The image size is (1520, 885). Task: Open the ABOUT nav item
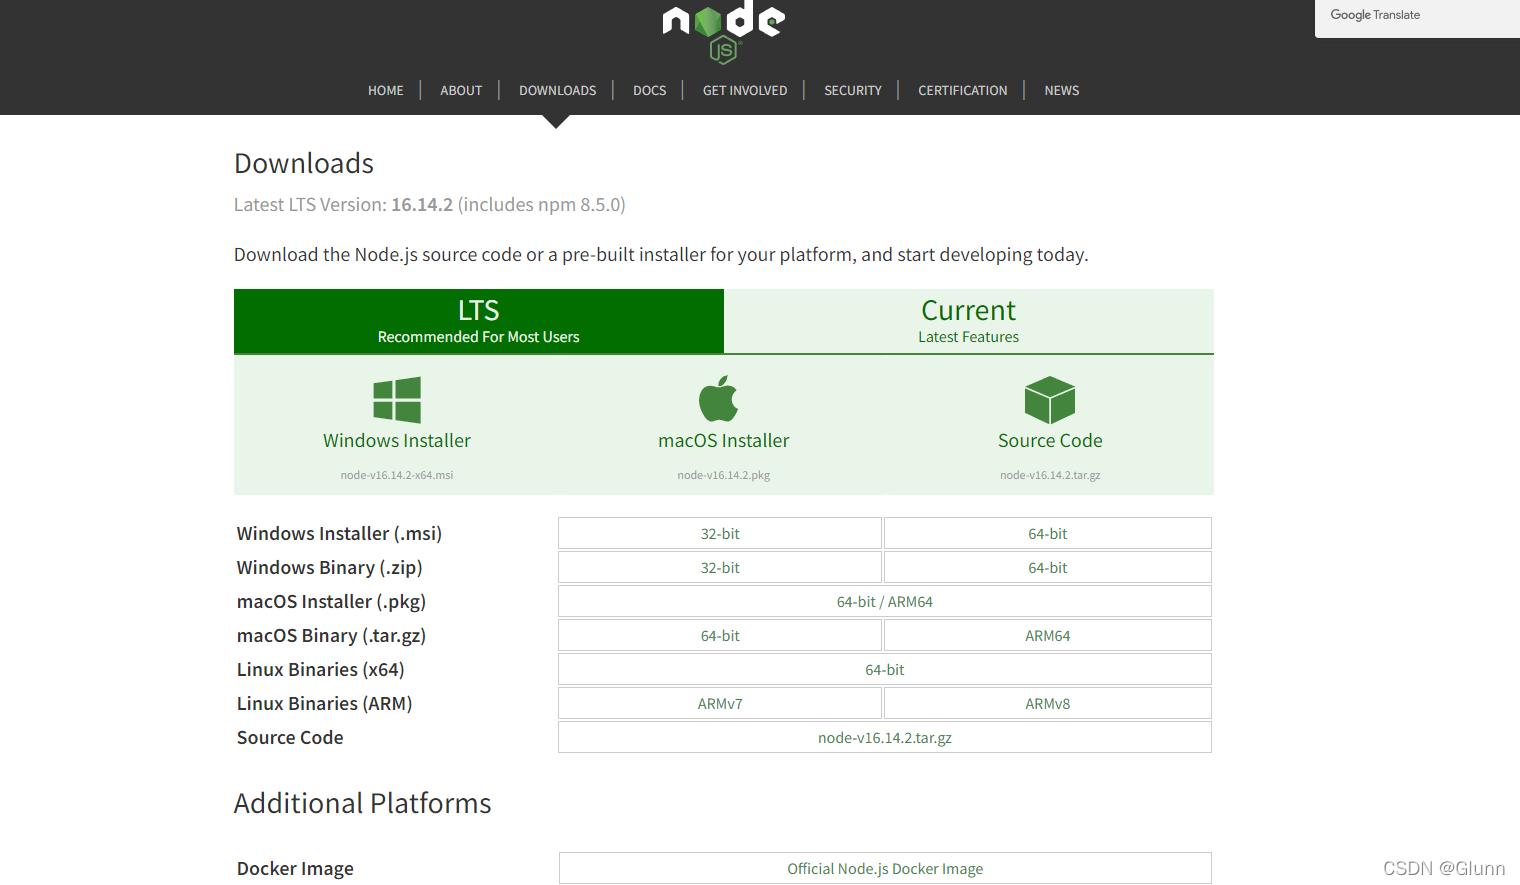[x=461, y=90]
